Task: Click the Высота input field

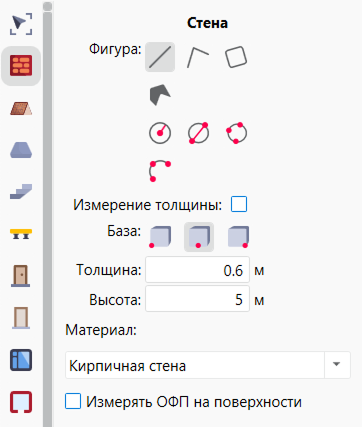Action: pyautogui.click(x=197, y=299)
